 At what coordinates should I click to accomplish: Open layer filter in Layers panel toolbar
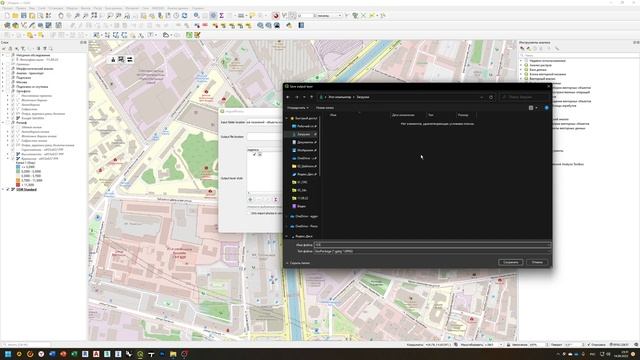coord(23,49)
